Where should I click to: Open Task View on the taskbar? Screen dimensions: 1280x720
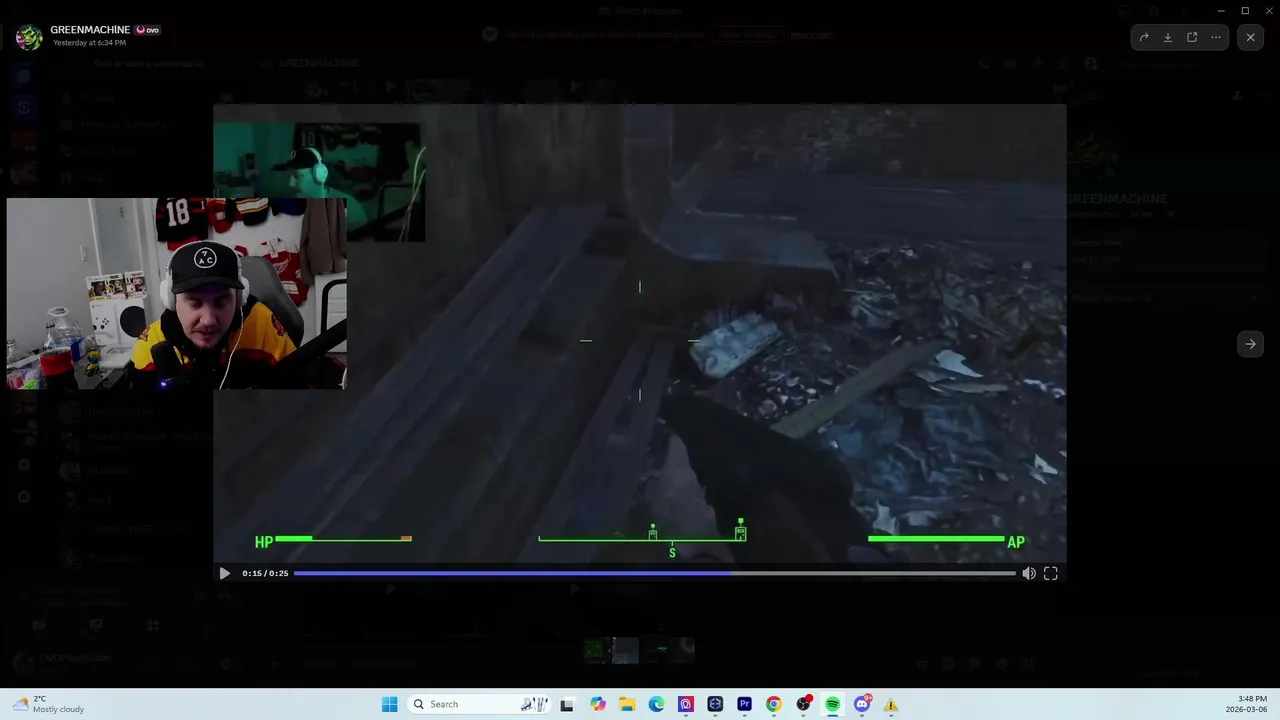(x=567, y=704)
